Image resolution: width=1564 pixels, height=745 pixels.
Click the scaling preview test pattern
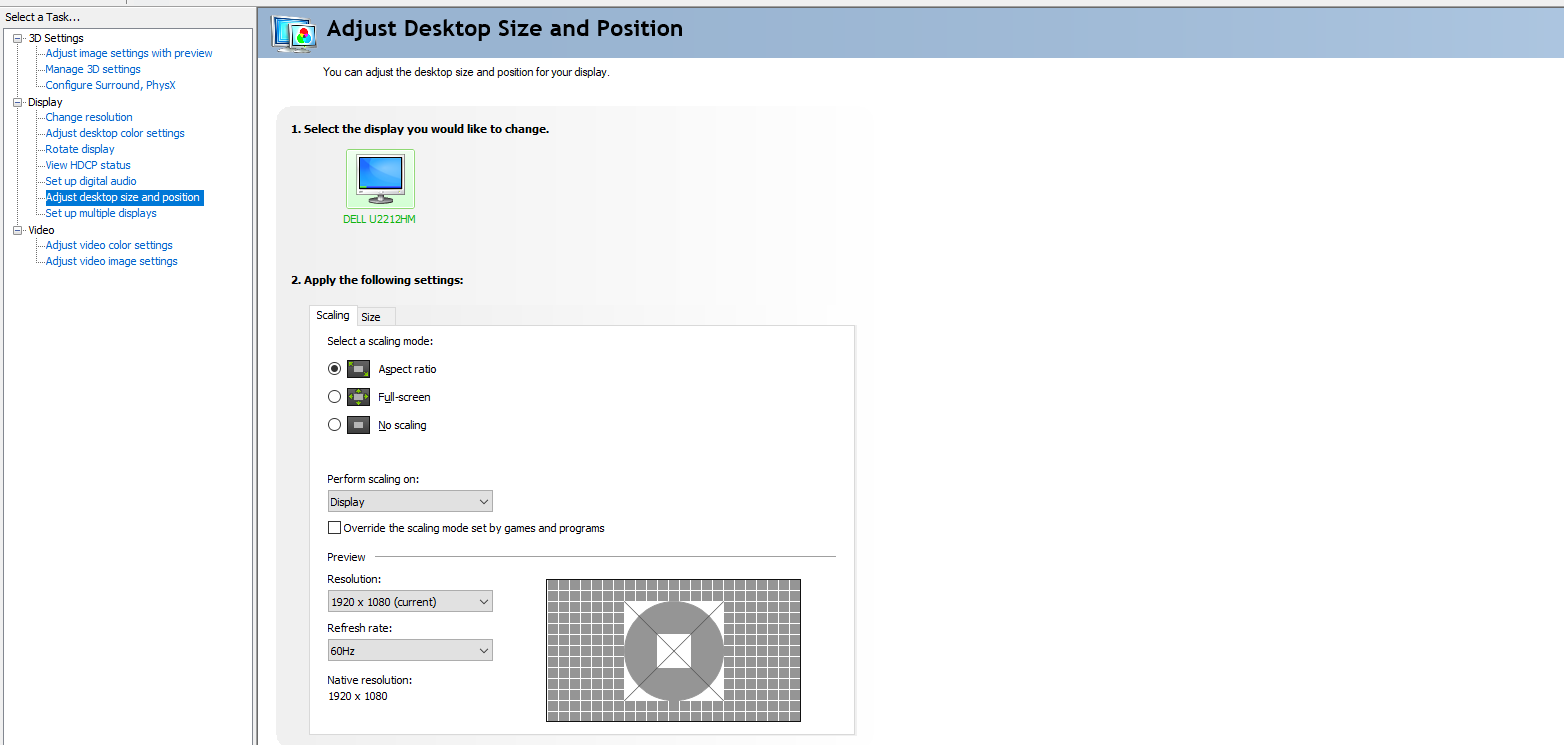coord(673,650)
